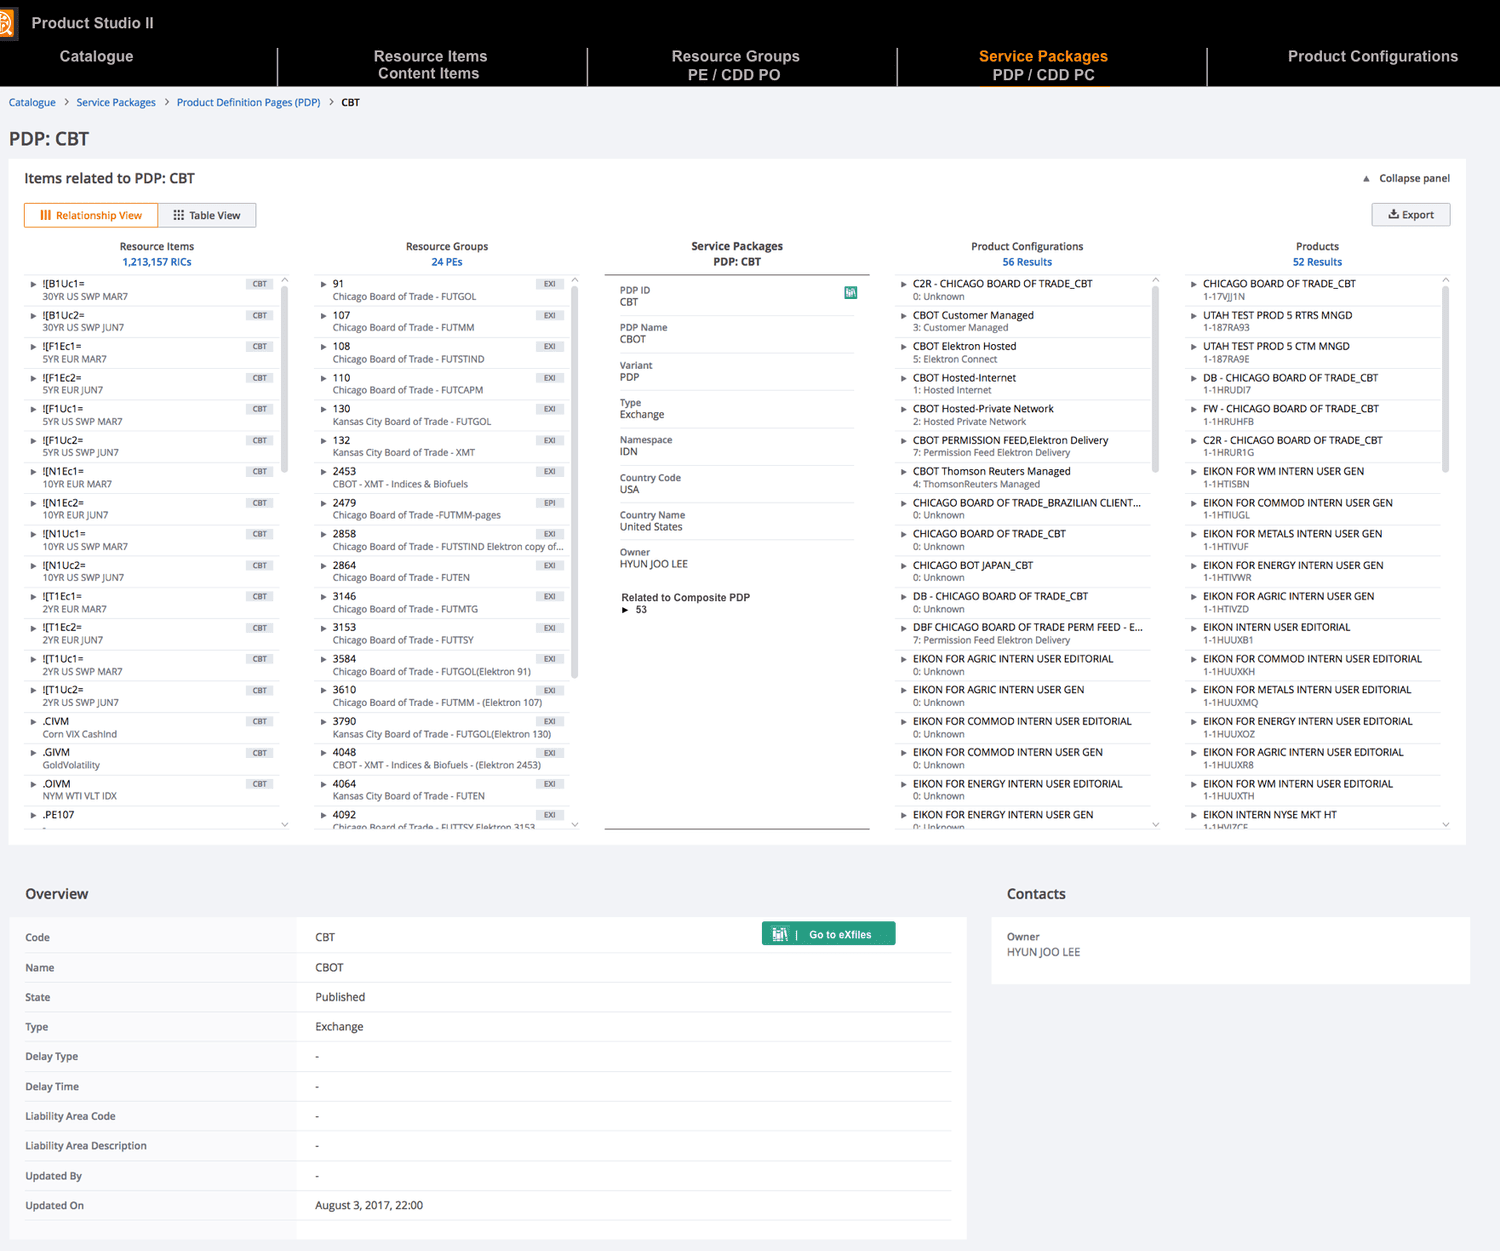Image resolution: width=1500 pixels, height=1251 pixels.
Task: Open the Catalogue tab
Action: tap(96, 57)
